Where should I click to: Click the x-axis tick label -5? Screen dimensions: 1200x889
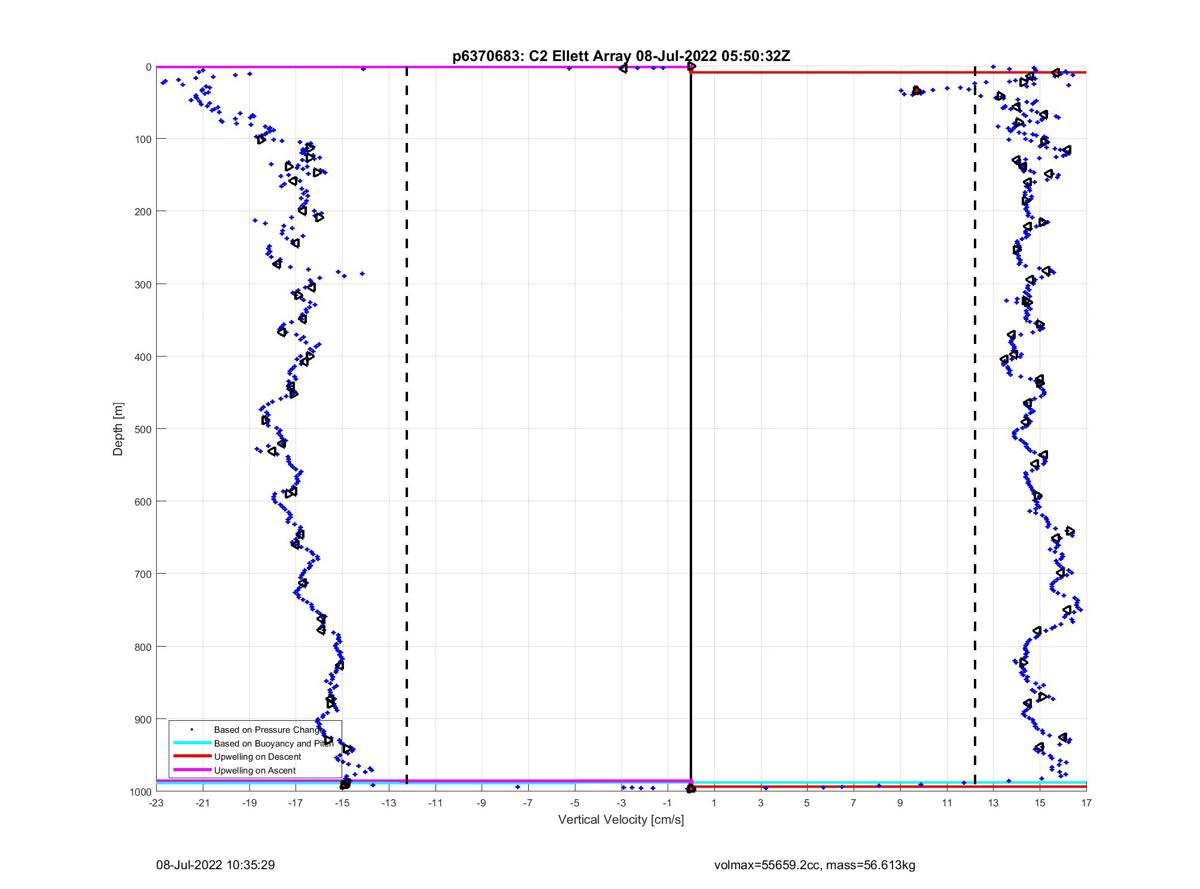pos(574,802)
